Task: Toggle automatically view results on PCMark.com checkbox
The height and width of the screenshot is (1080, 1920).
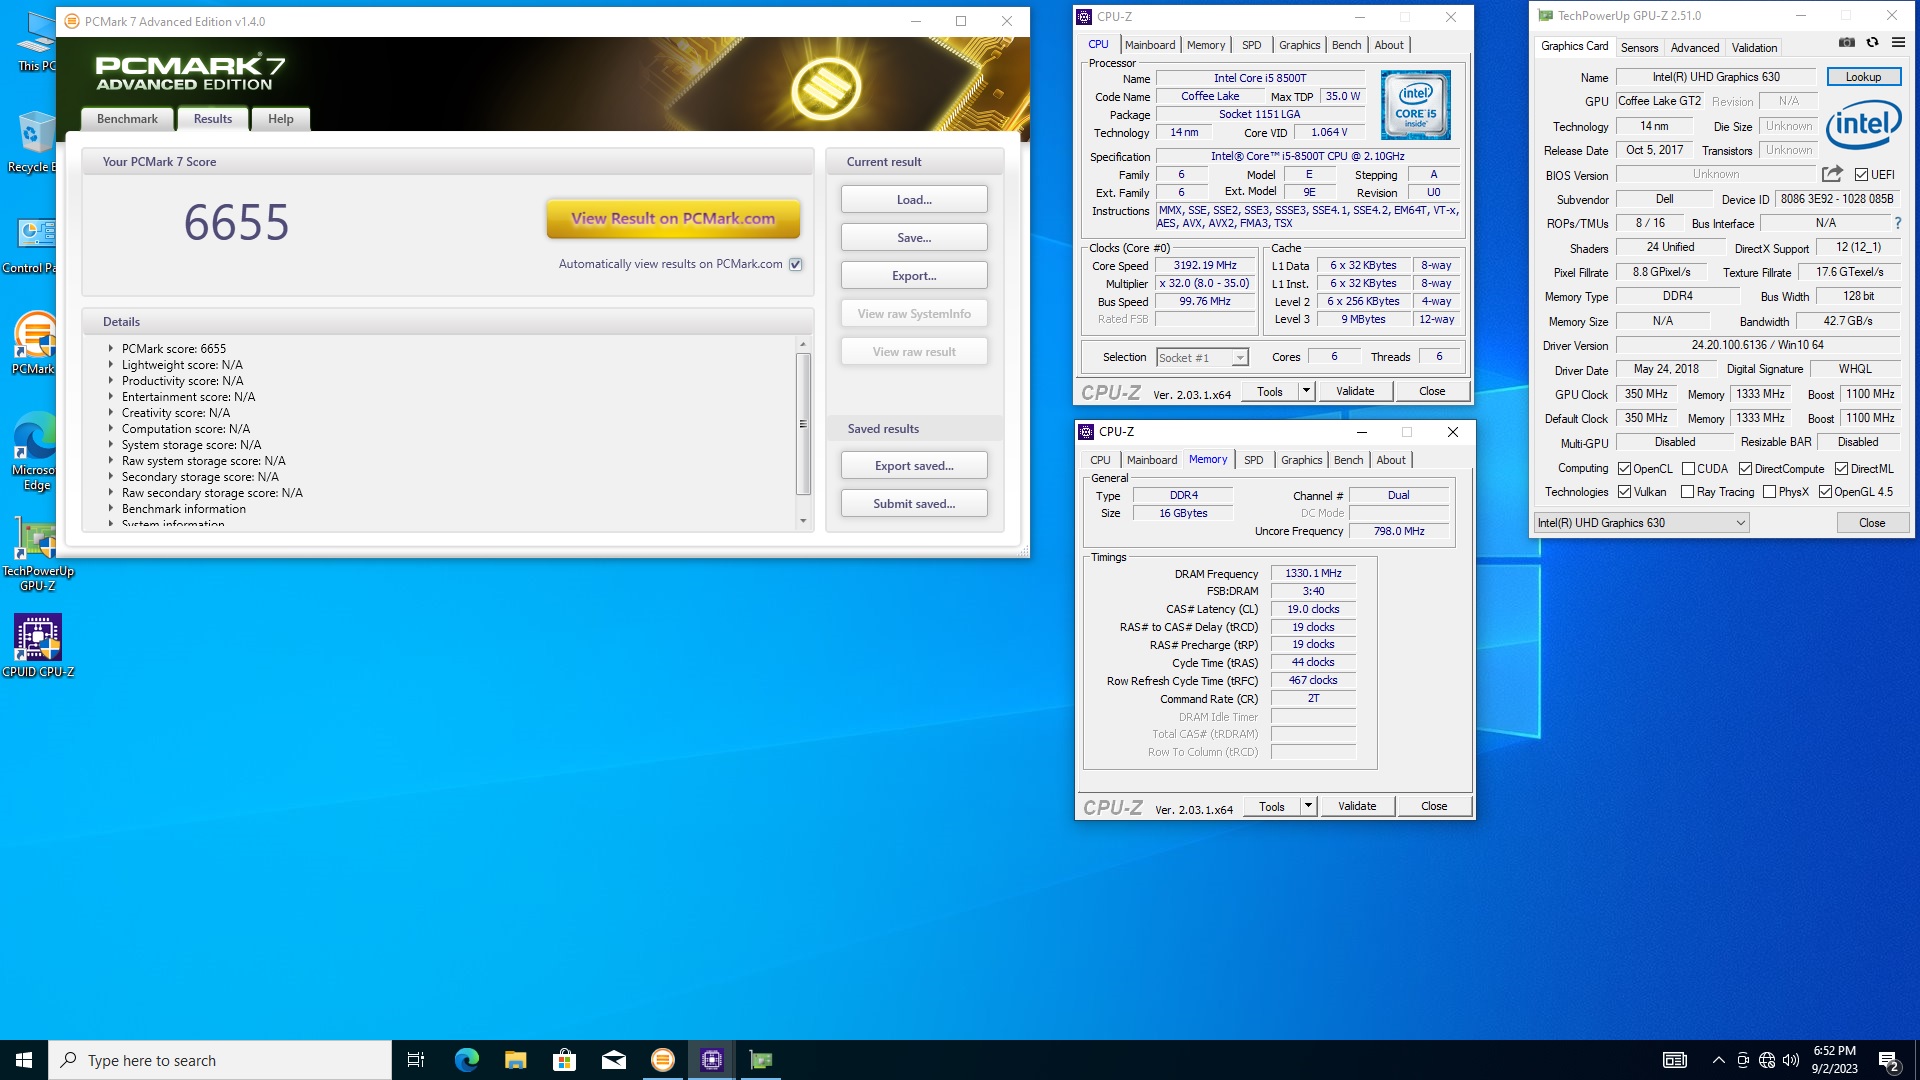Action: click(x=796, y=265)
